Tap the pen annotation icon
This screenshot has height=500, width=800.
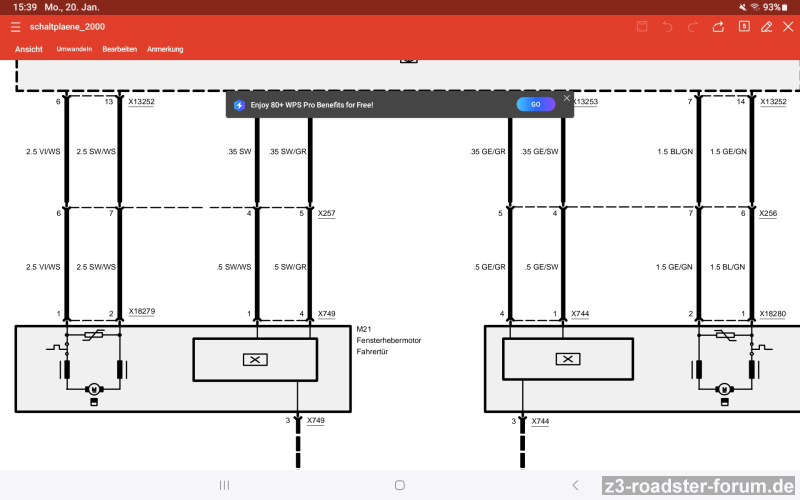[x=767, y=27]
